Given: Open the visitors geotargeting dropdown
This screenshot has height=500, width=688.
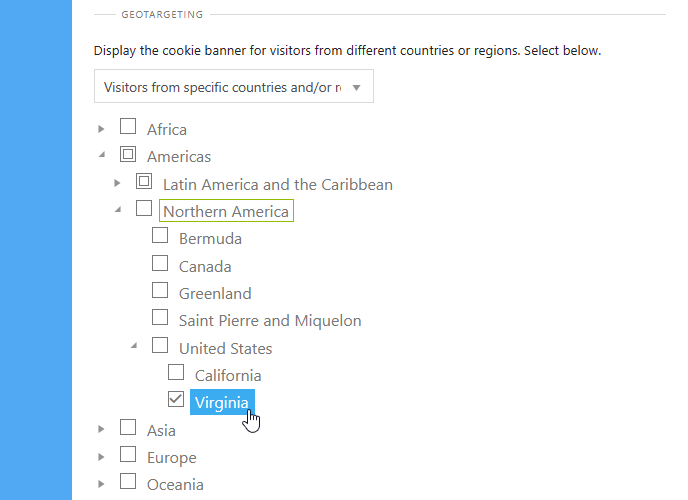Looking at the screenshot, I should click(x=234, y=86).
